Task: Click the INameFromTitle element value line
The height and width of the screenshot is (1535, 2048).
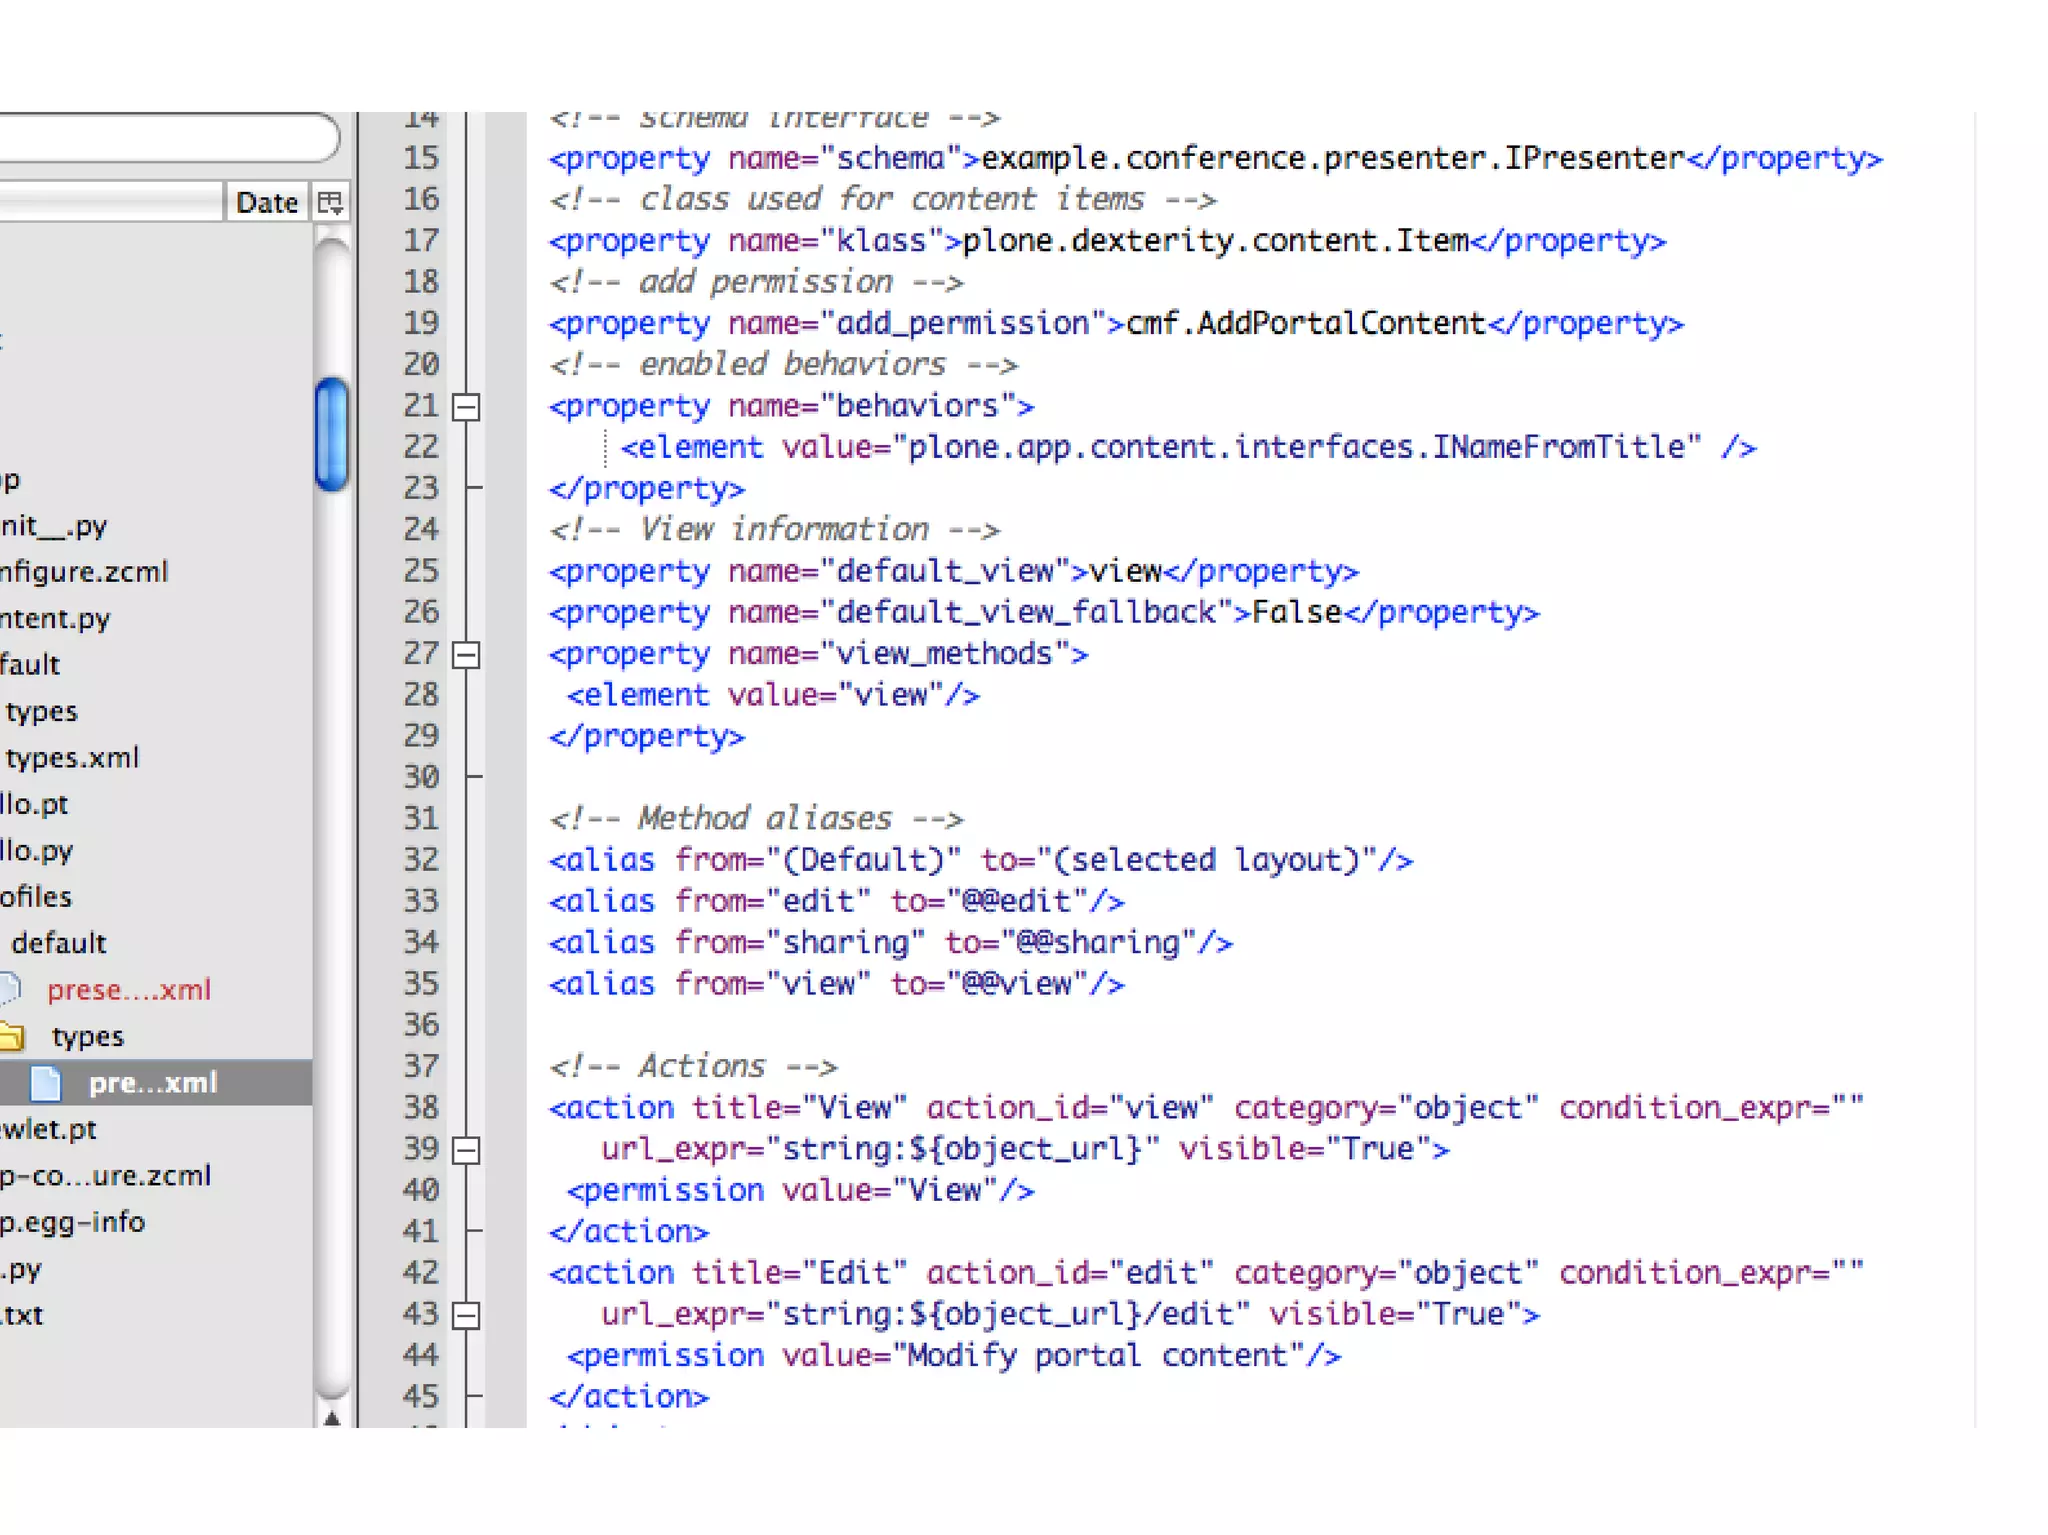Action: 1160,447
